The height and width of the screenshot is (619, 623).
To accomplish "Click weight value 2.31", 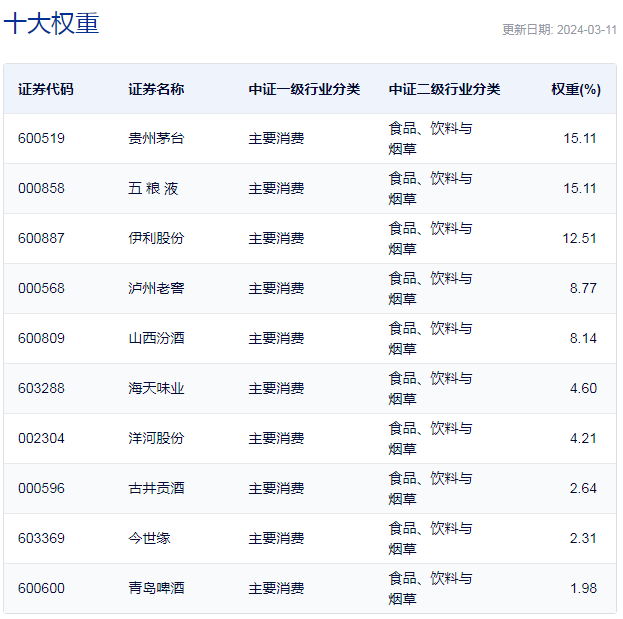I will tap(583, 539).
